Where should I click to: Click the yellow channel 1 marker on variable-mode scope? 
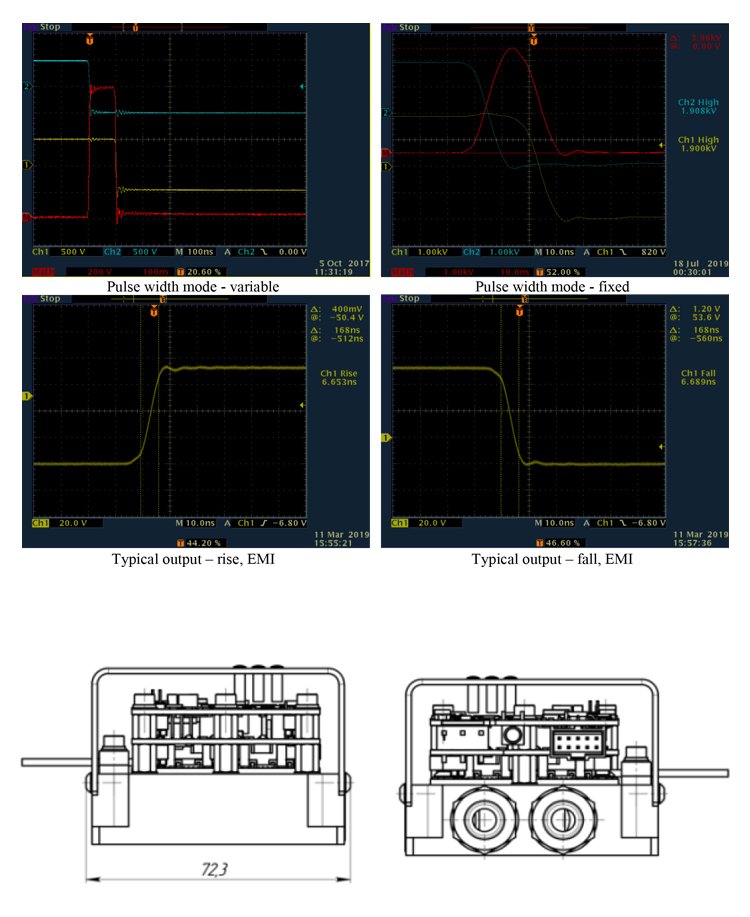28,164
